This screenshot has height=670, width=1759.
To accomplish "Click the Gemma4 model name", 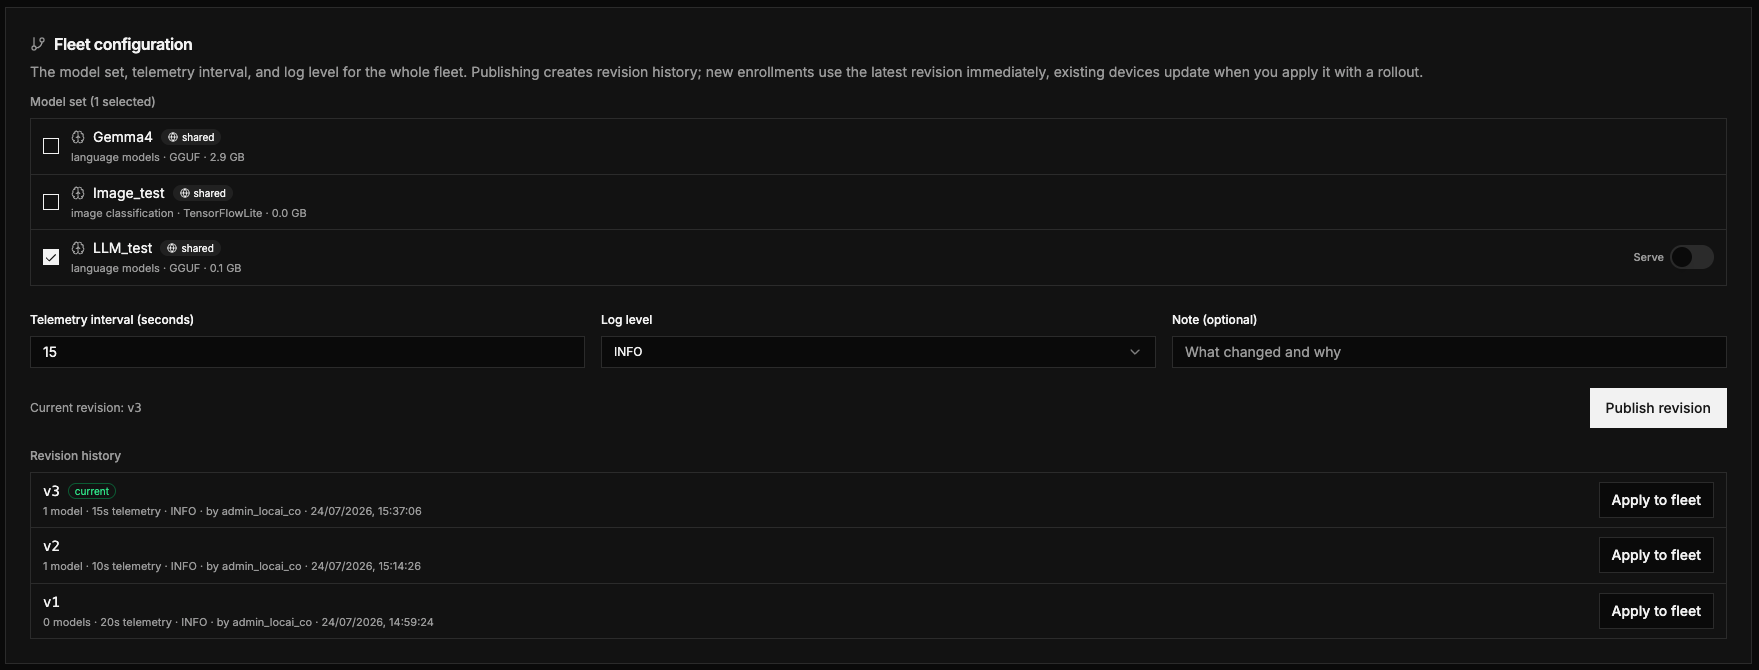I will click(123, 137).
